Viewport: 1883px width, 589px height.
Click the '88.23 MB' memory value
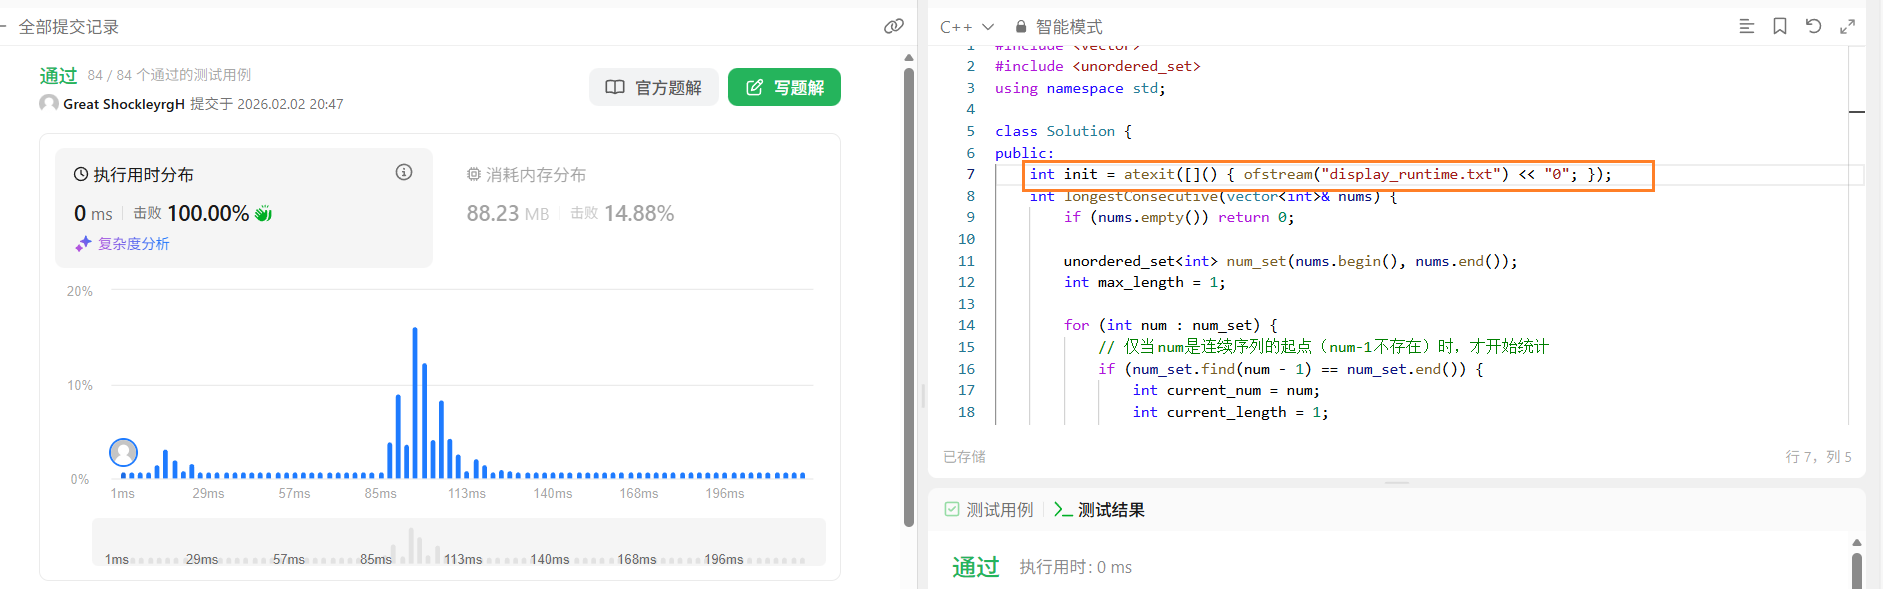coord(508,213)
